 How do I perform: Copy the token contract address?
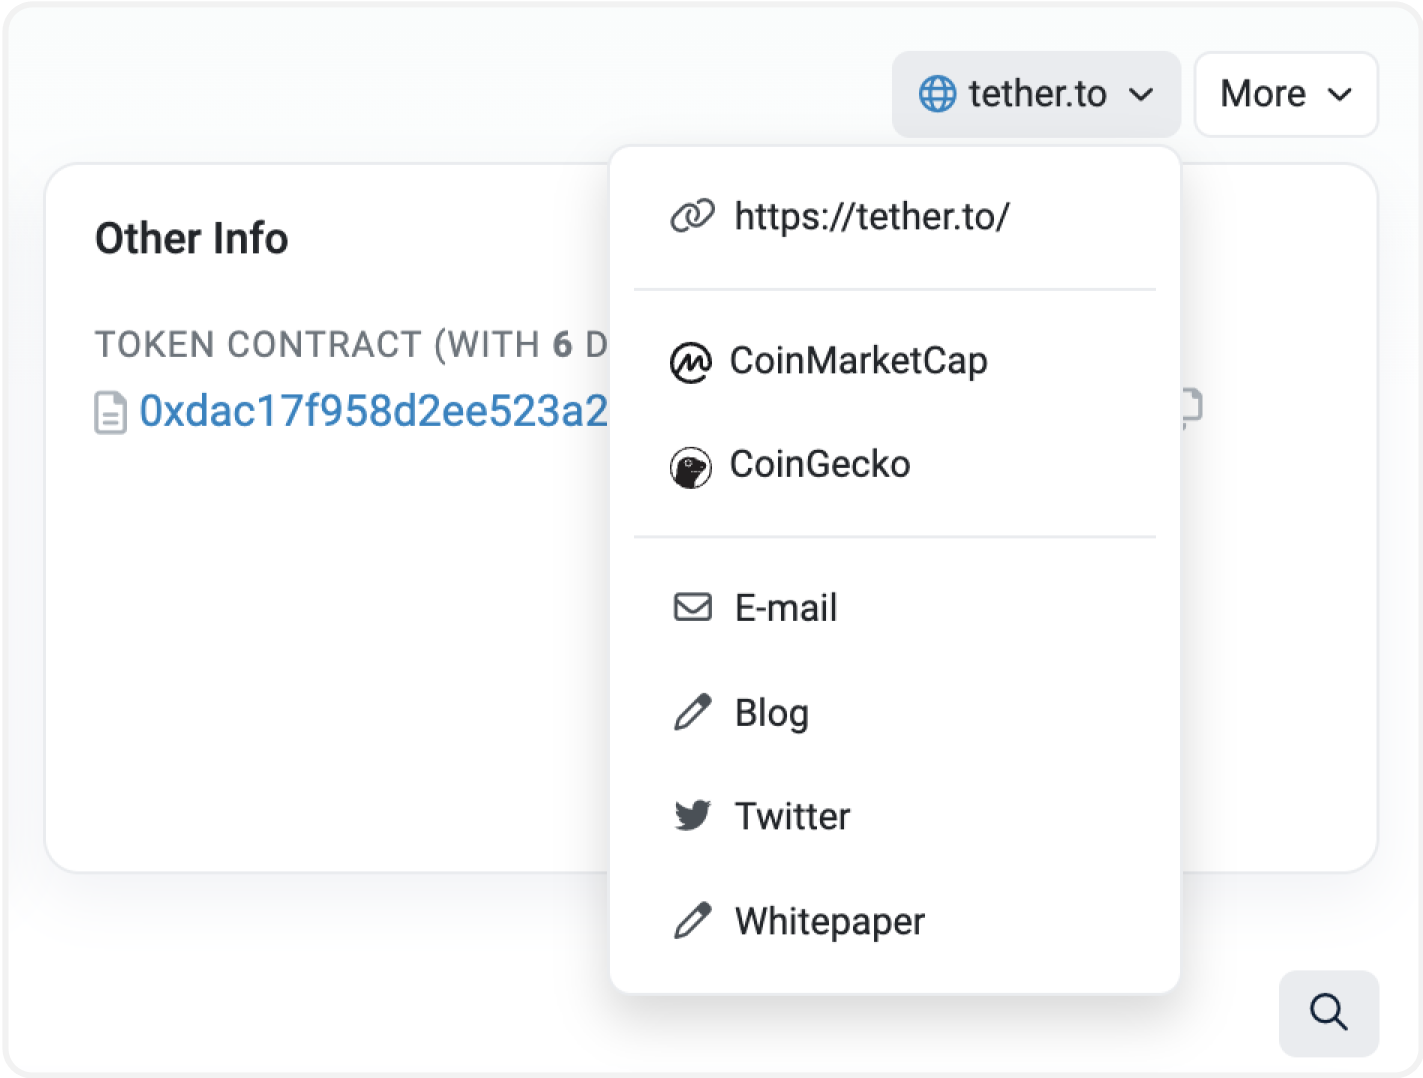click(x=1191, y=407)
